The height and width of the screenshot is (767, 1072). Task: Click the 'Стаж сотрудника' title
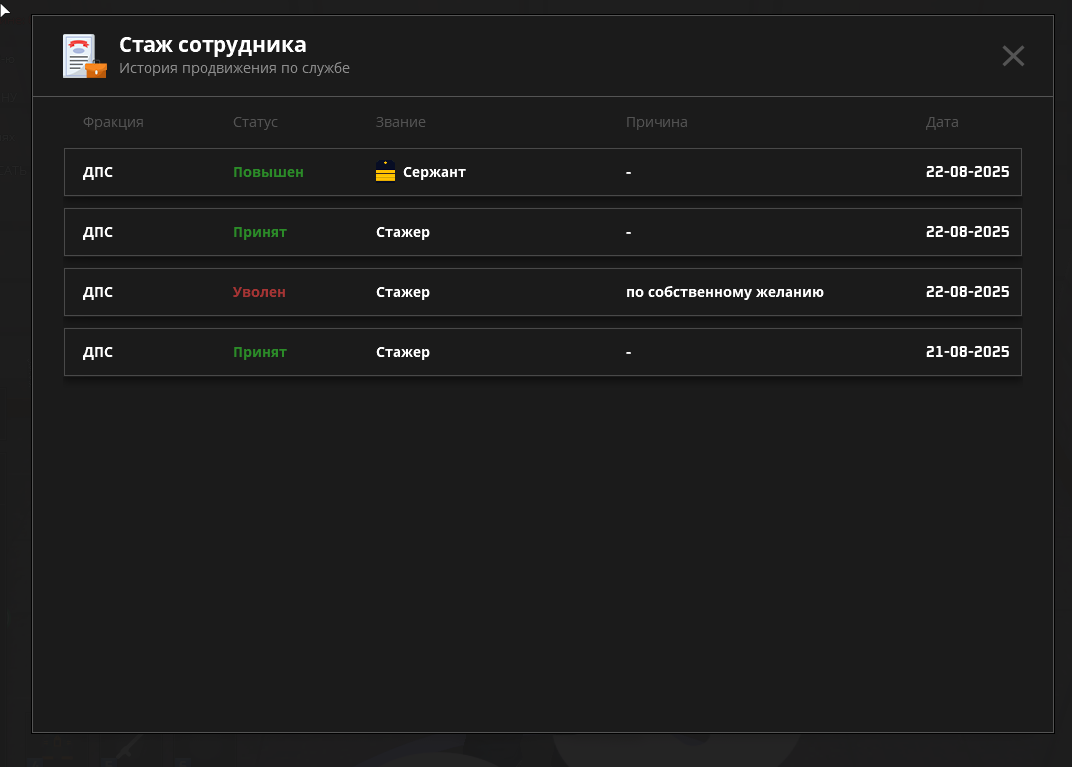coord(213,44)
